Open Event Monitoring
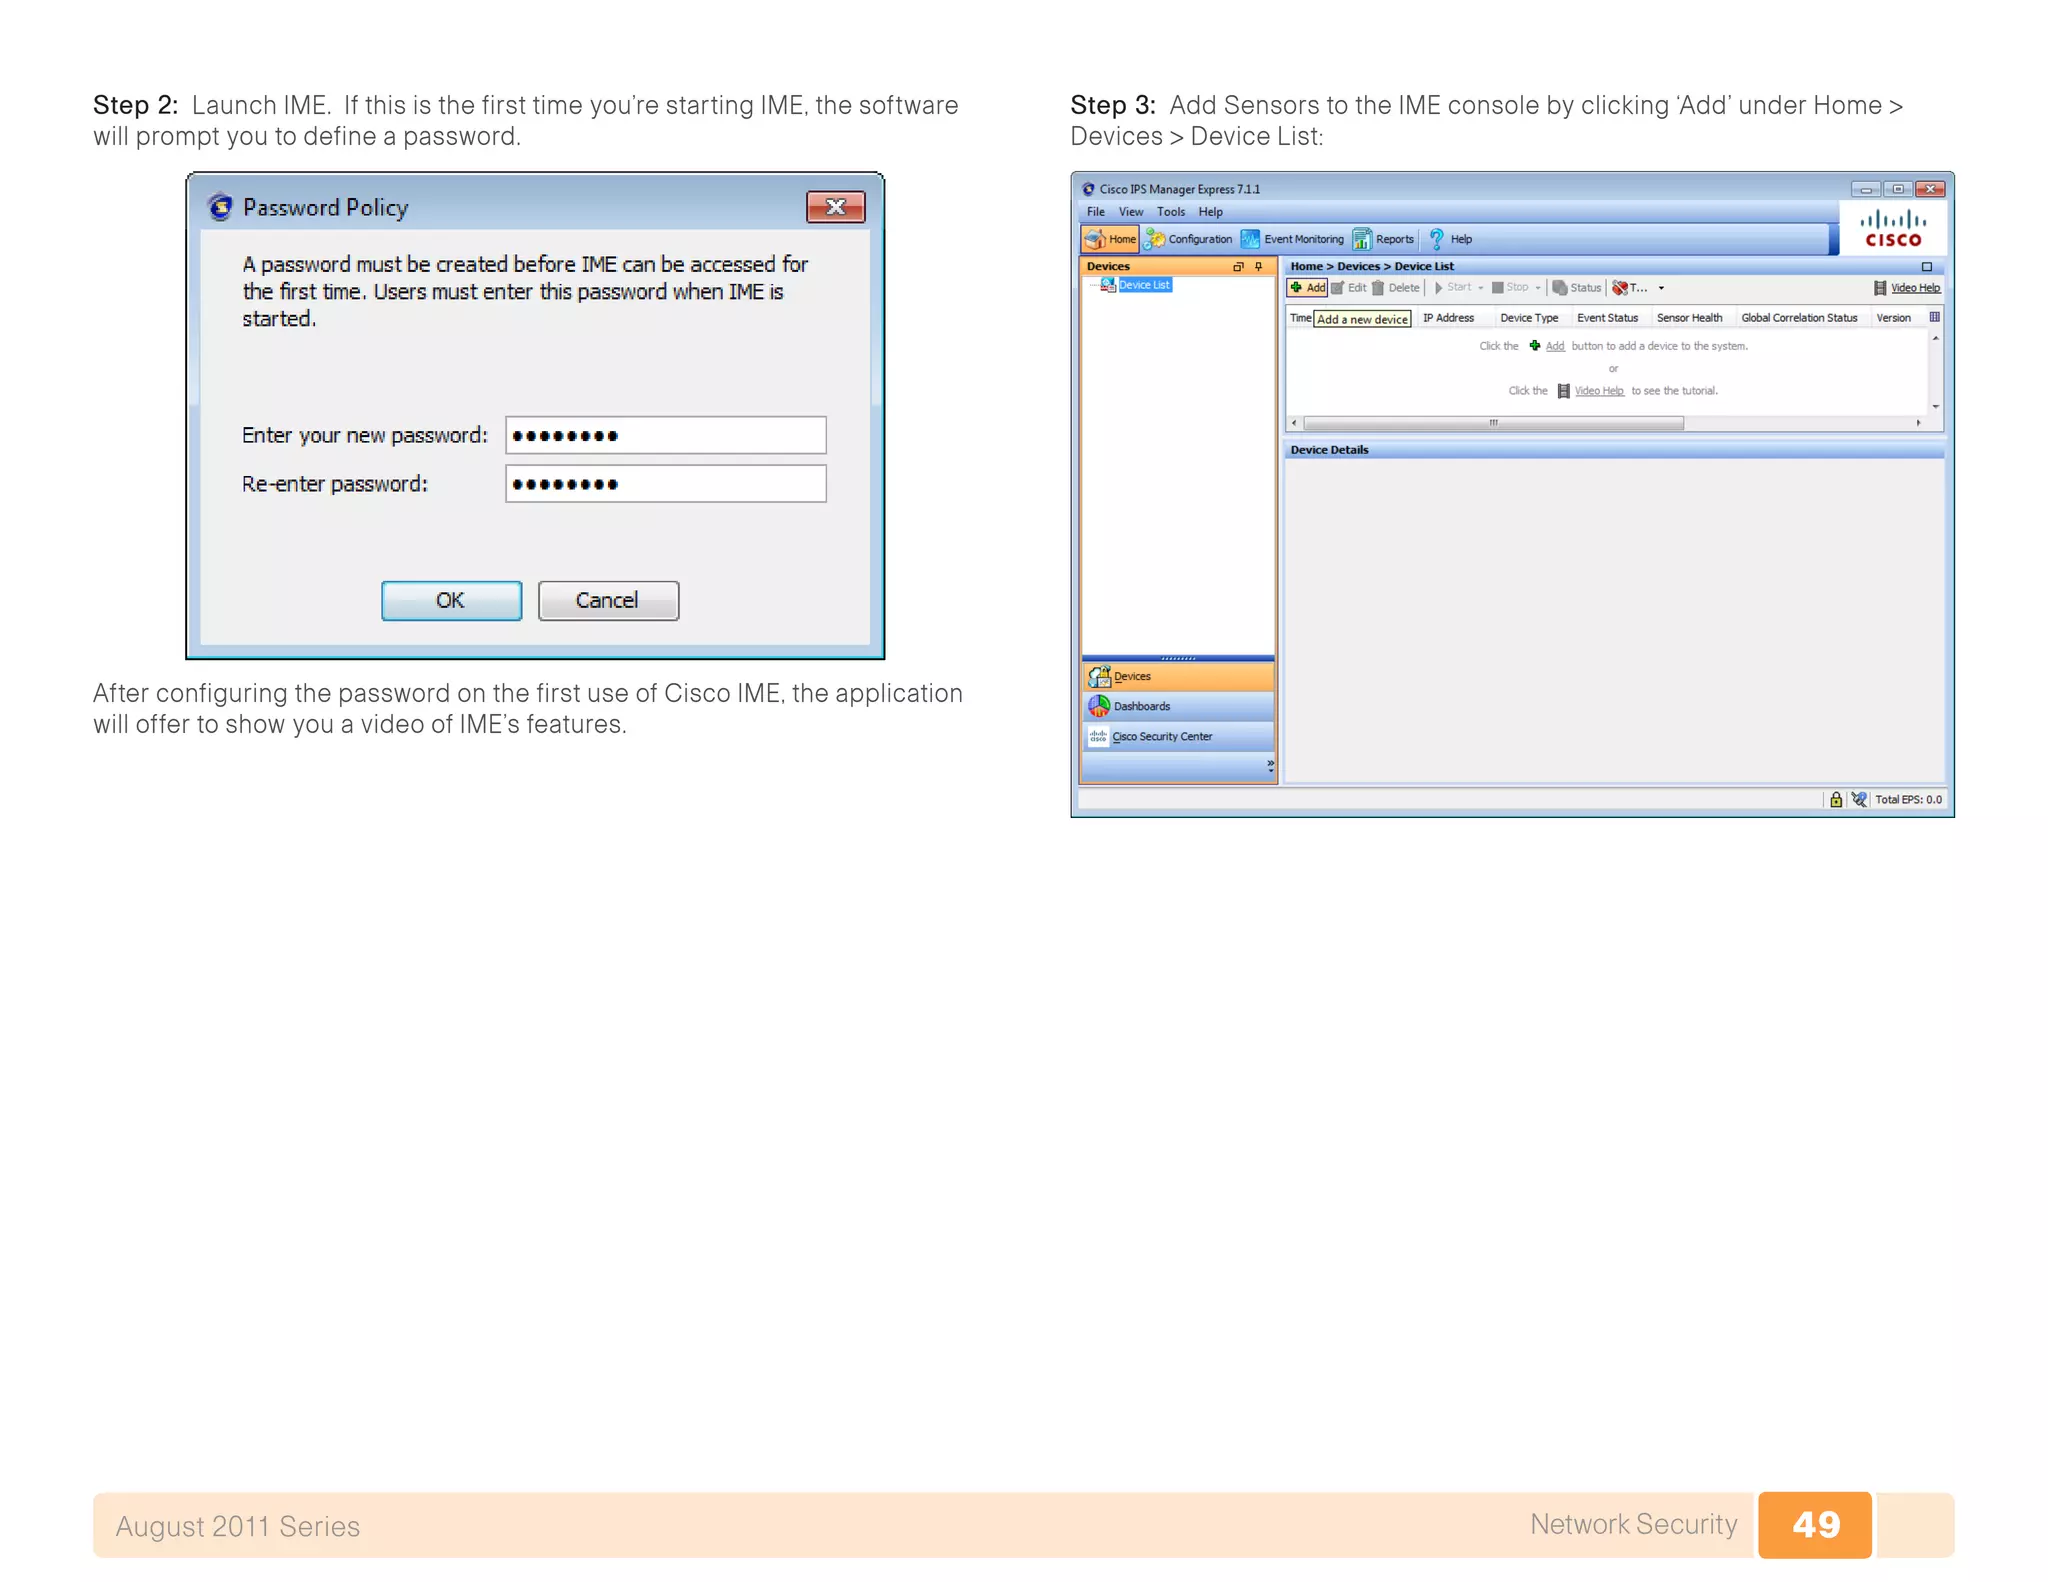Viewport: 2048px width, 1582px height. [x=1292, y=239]
